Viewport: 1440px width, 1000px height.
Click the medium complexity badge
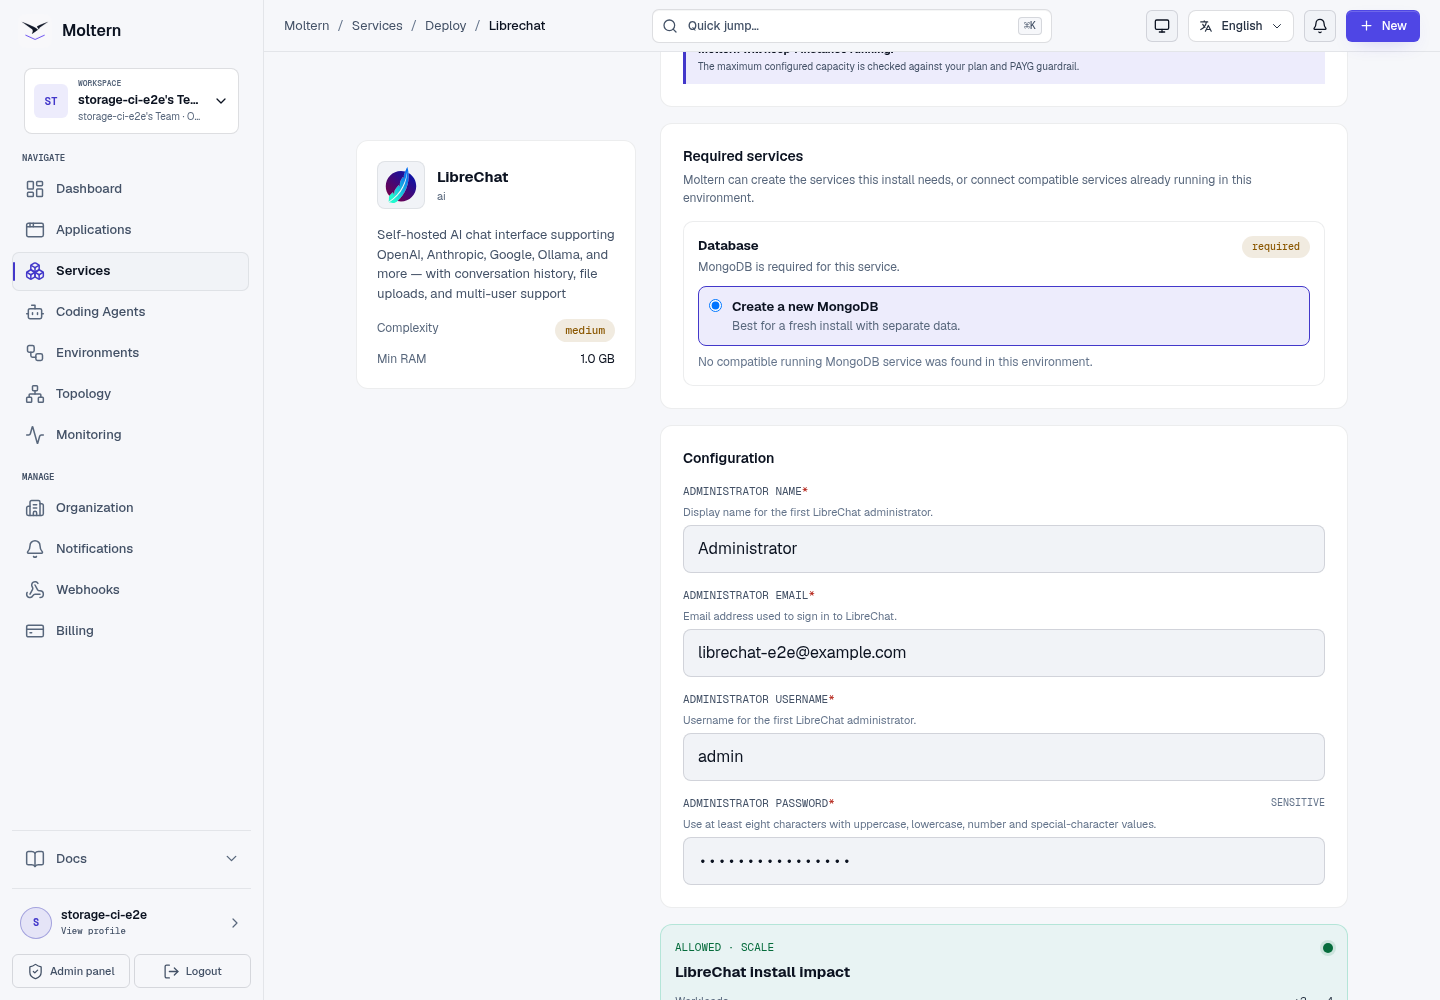click(585, 331)
